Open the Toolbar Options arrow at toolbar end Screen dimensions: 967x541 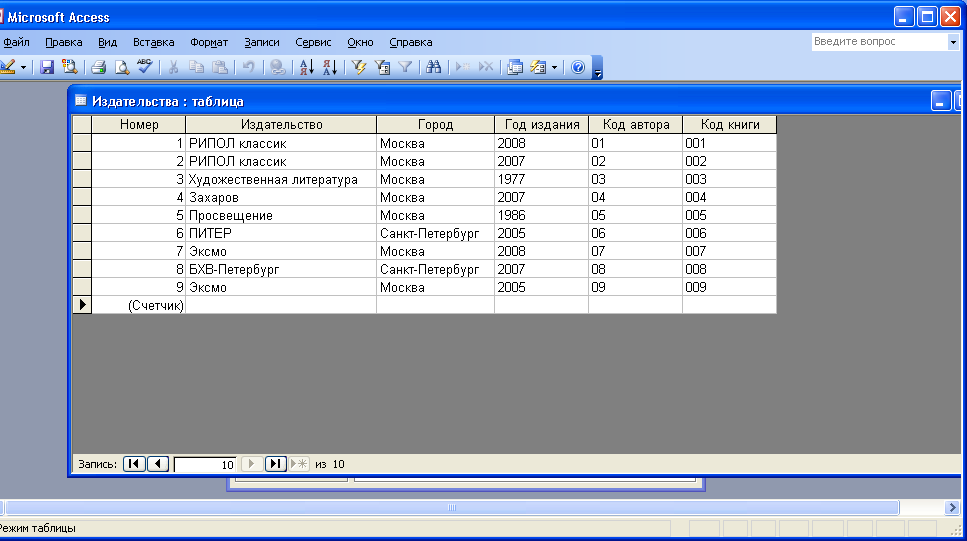tap(597, 68)
